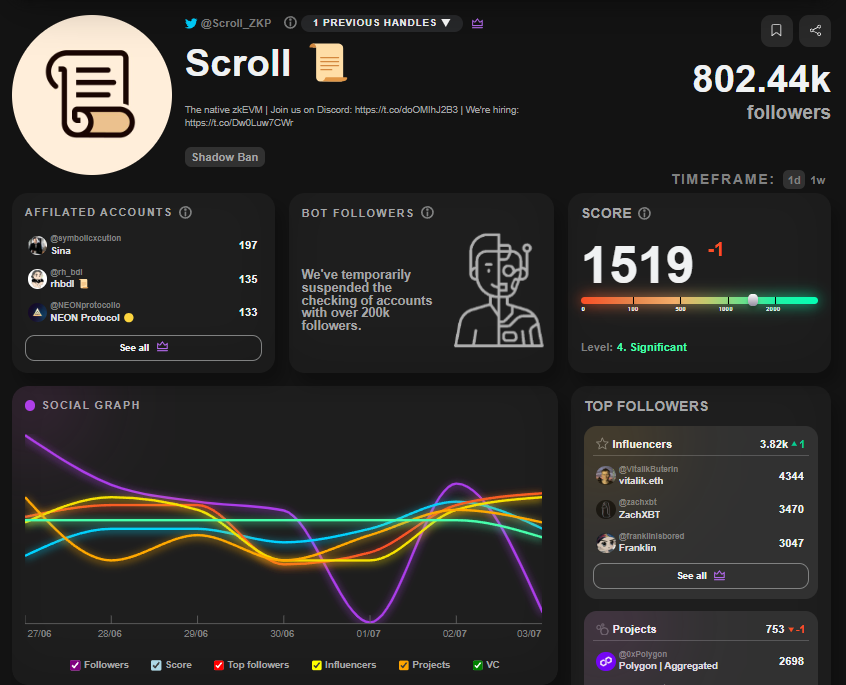Click the Level 4. Significant label

tap(634, 347)
